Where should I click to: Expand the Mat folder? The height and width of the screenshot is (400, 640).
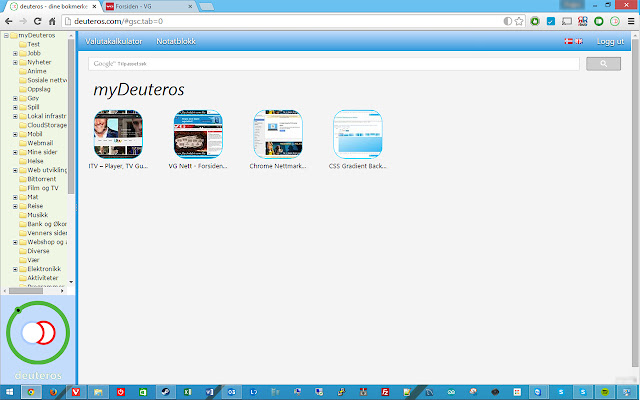[x=15, y=197]
